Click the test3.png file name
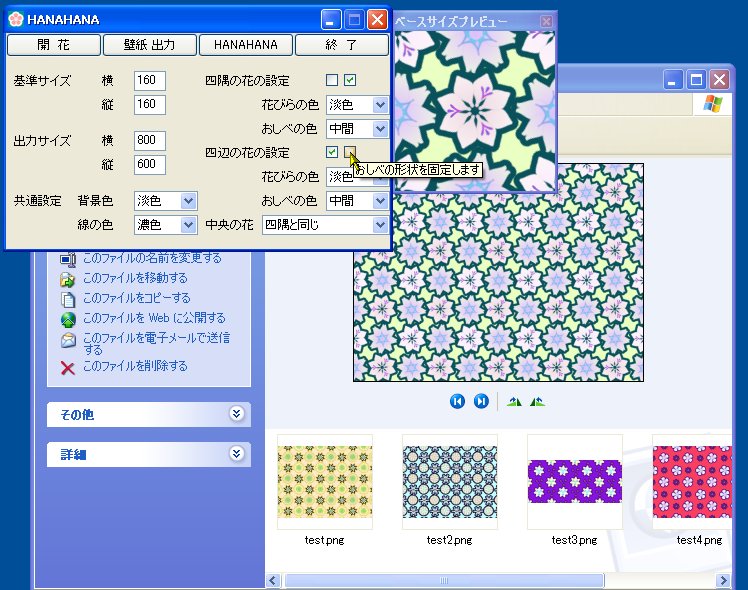Screen dimensions: 748x590 tap(574, 540)
